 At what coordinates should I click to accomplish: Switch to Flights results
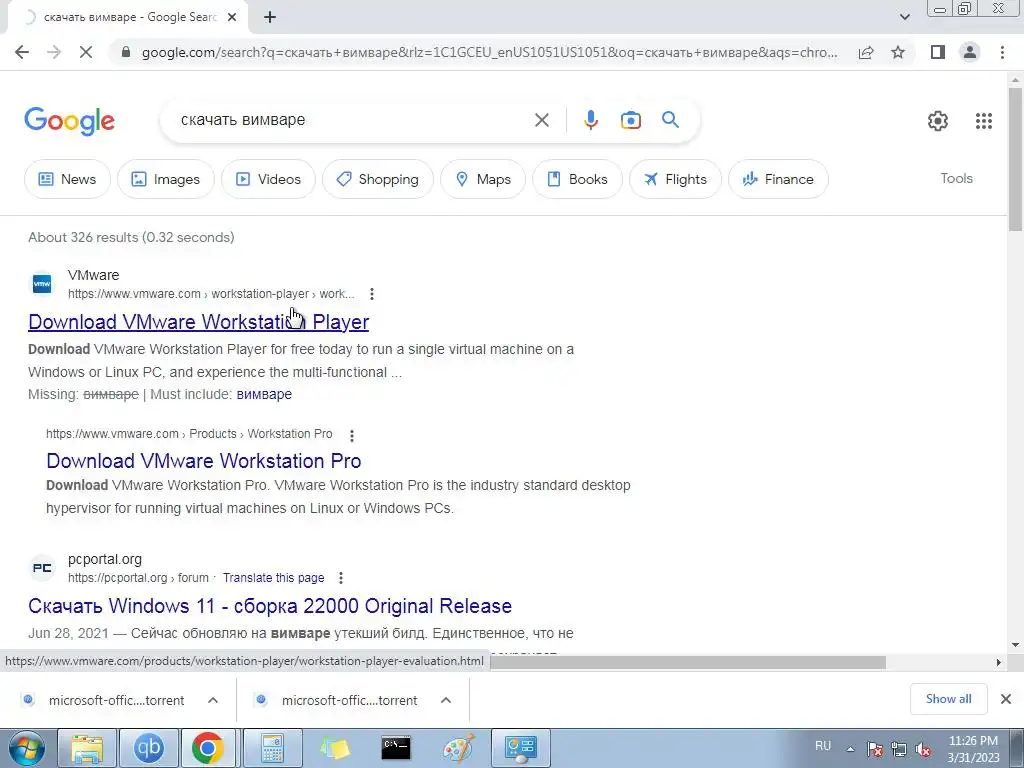pyautogui.click(x=675, y=179)
